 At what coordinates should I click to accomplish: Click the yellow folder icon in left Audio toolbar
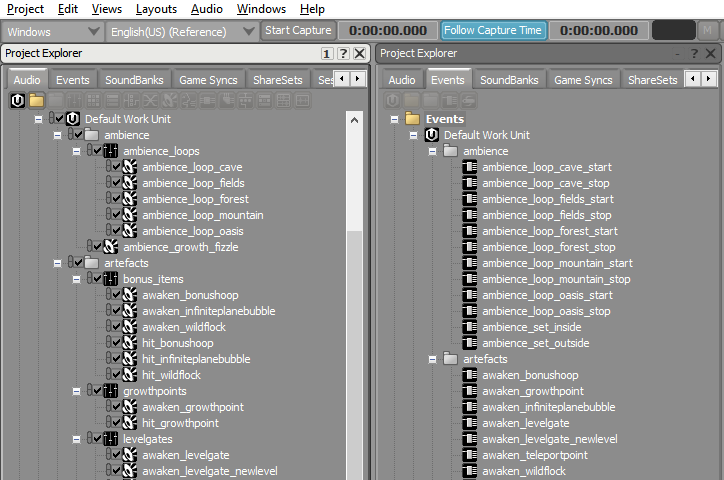[36, 100]
